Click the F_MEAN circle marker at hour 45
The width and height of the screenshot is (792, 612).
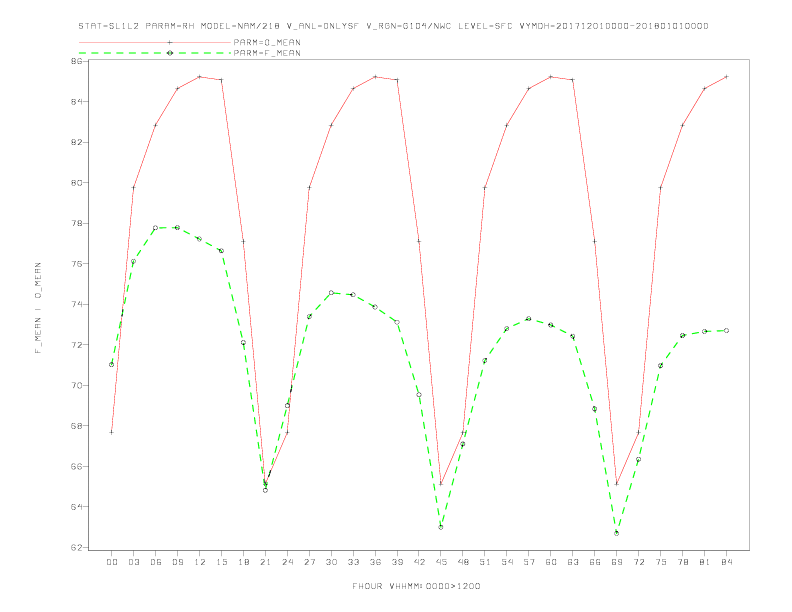point(441,527)
